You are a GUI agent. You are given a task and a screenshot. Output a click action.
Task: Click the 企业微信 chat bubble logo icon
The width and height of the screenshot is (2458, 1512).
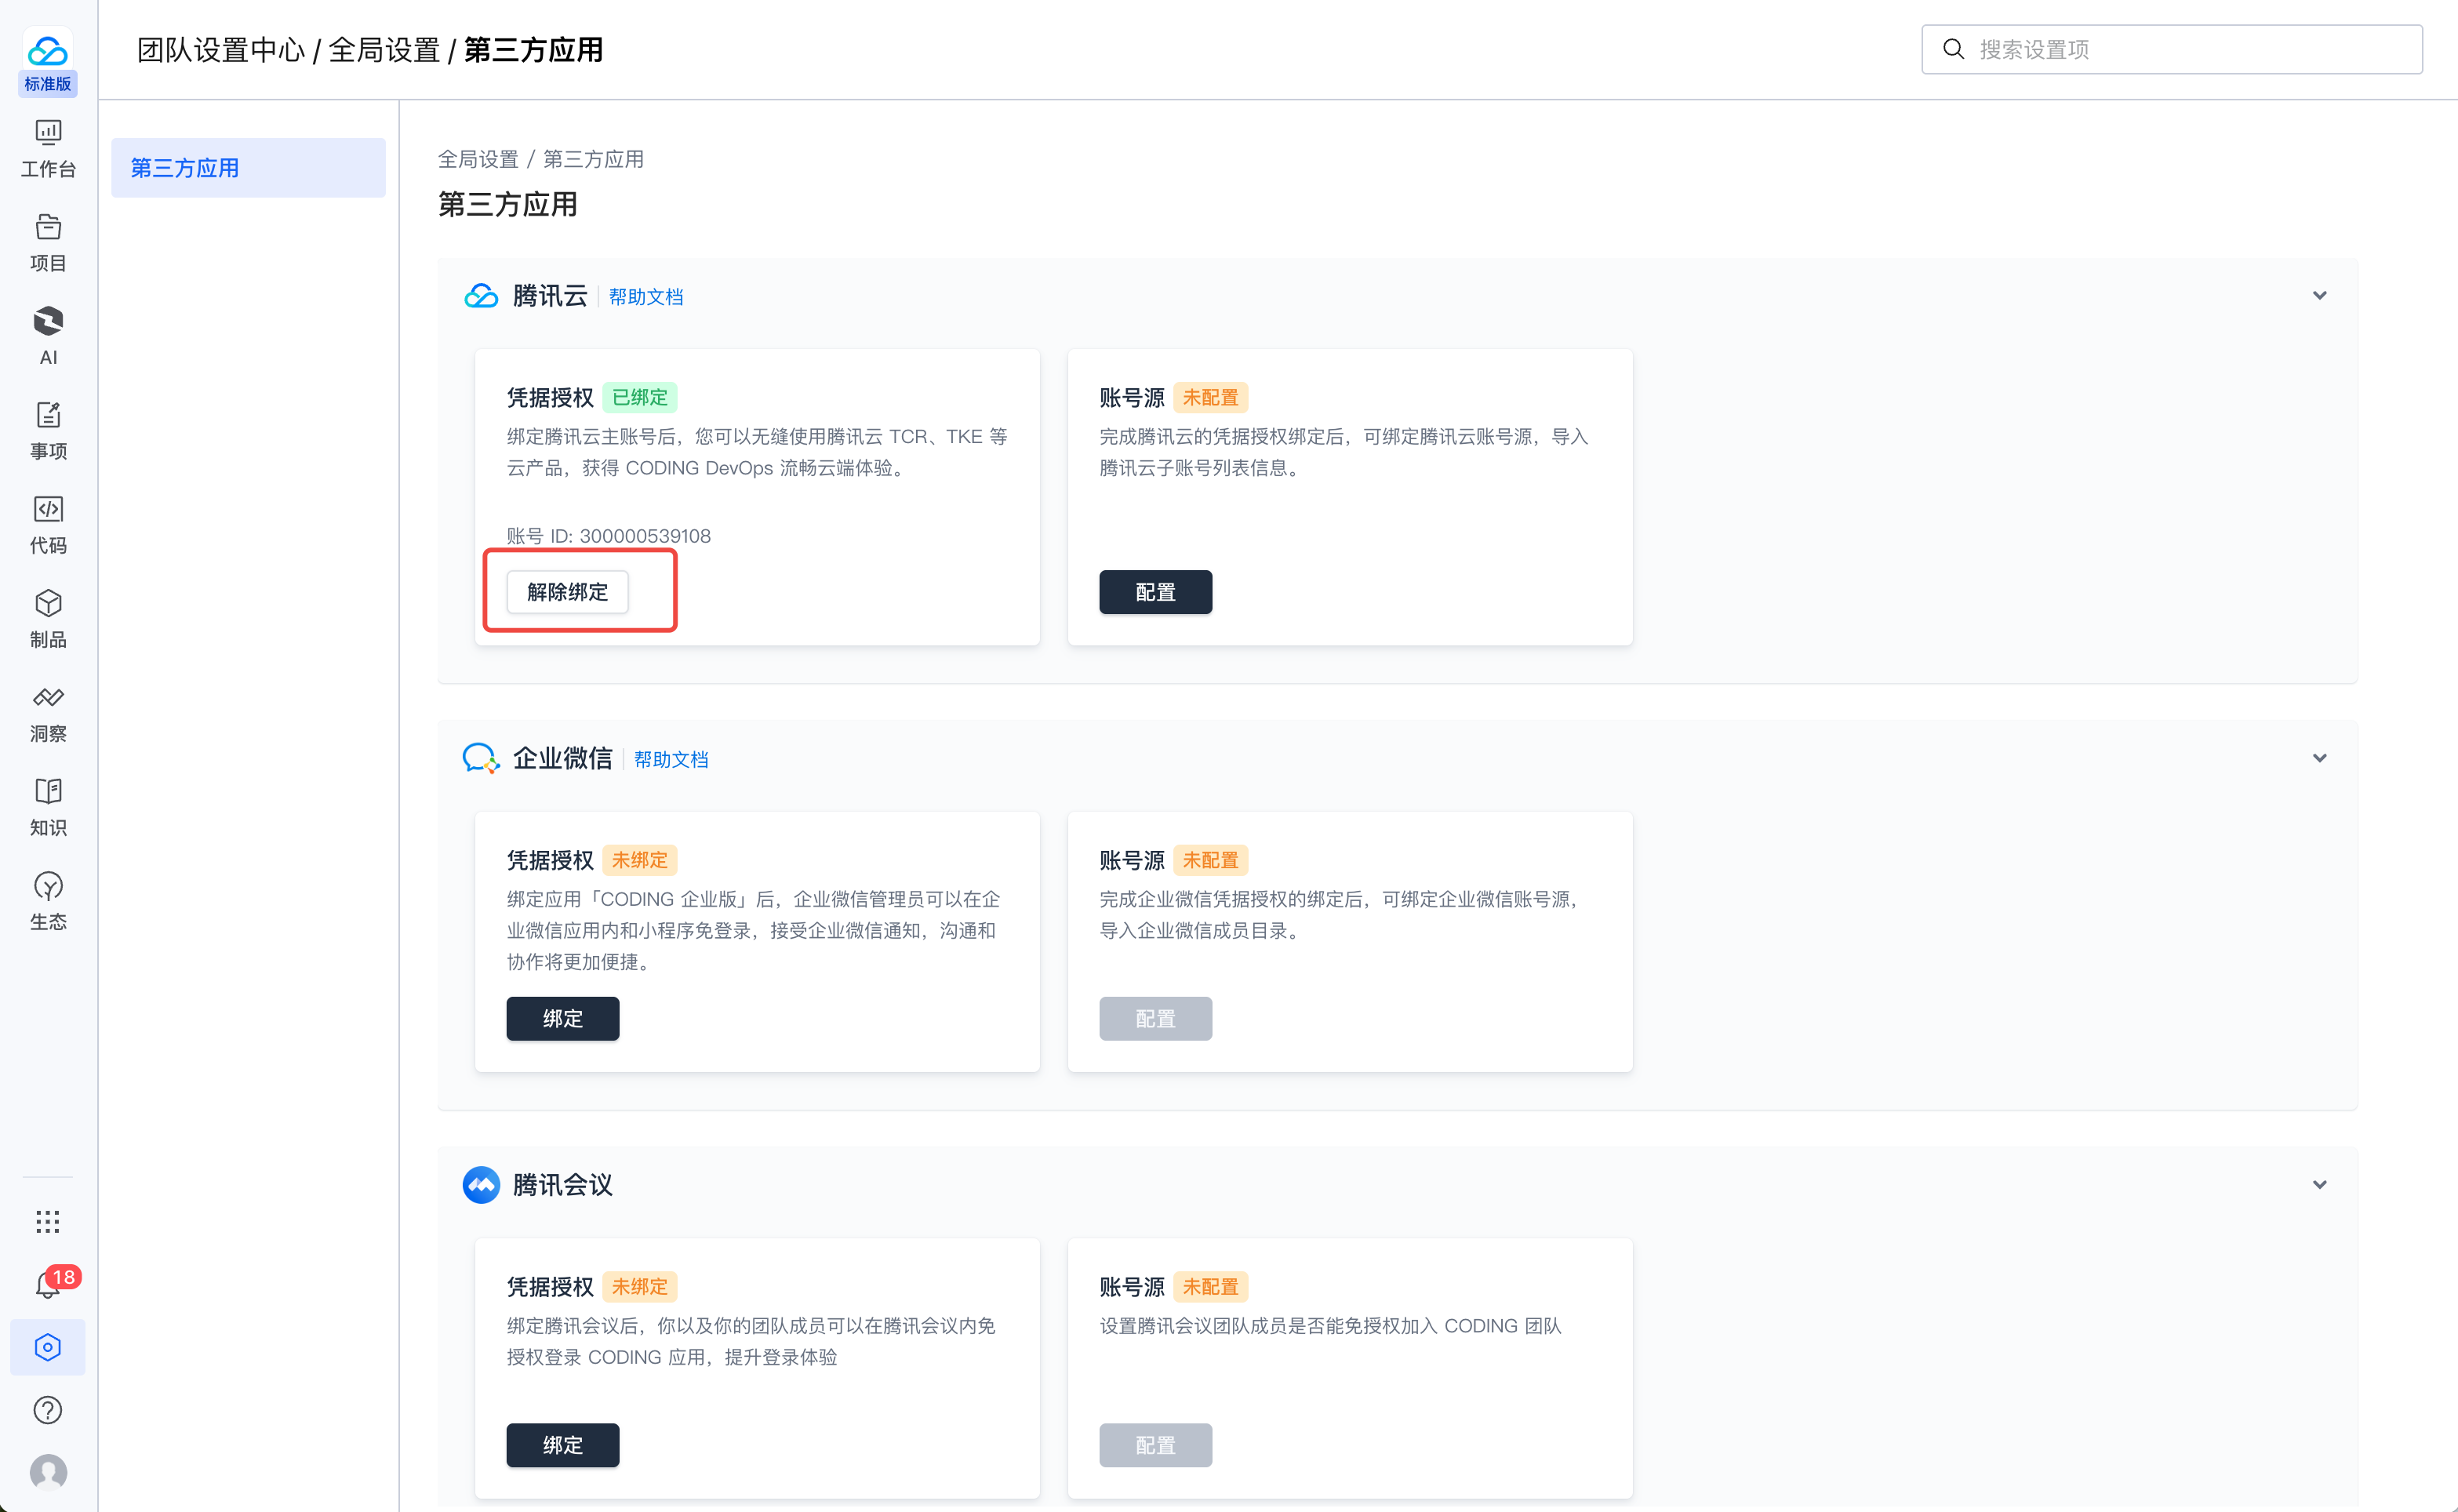(481, 758)
